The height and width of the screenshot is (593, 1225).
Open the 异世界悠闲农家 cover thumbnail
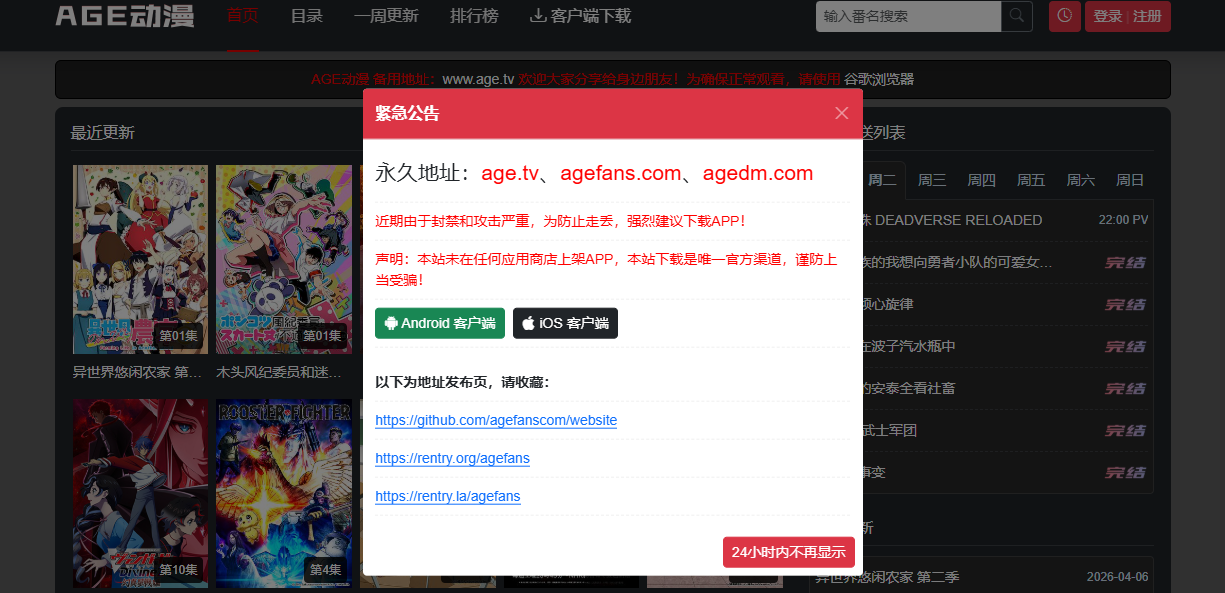140,258
